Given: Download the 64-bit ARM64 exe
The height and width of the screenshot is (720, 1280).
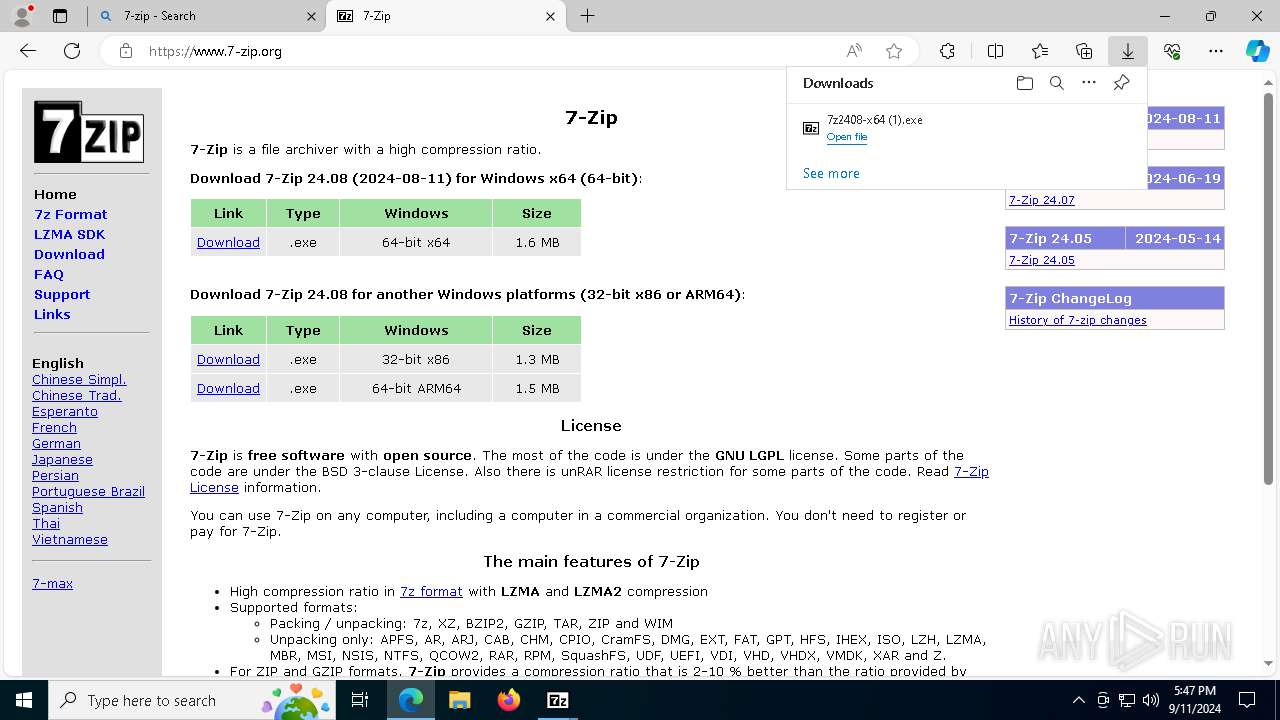Looking at the screenshot, I should [x=228, y=388].
